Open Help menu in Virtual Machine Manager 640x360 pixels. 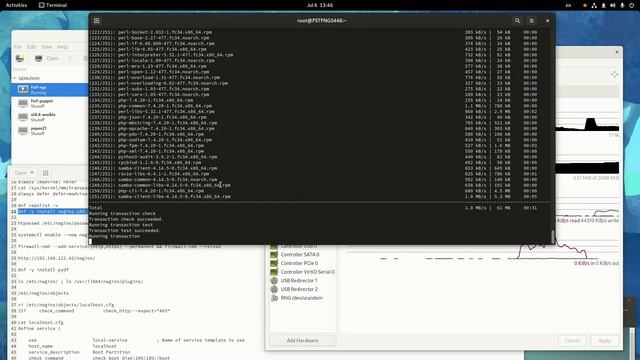[62, 47]
